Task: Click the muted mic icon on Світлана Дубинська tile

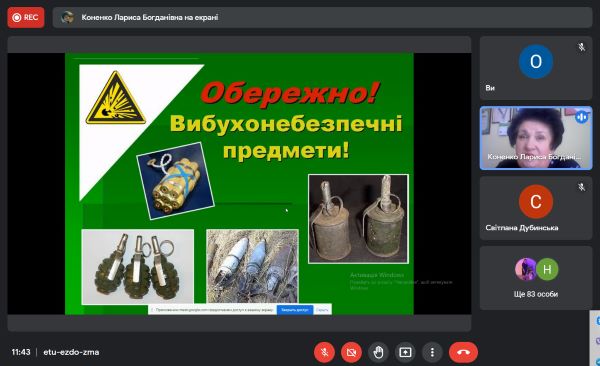Action: click(582, 187)
